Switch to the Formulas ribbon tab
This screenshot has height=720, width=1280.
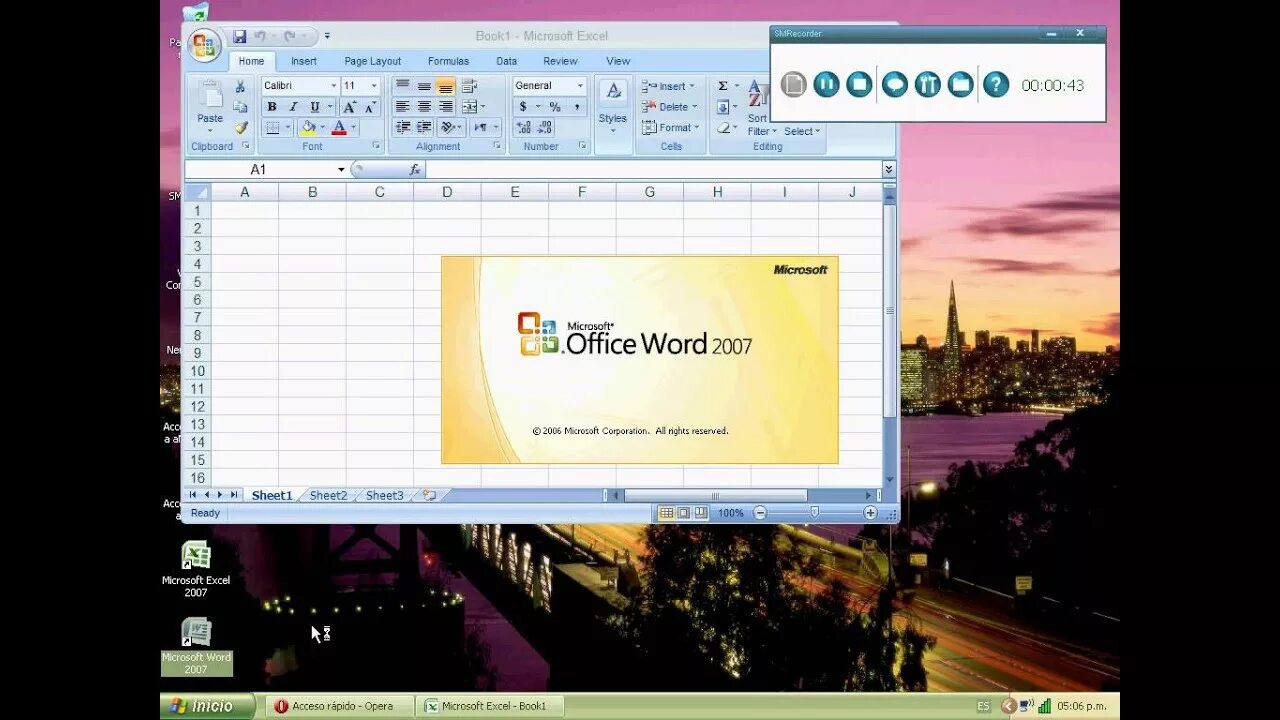(448, 61)
